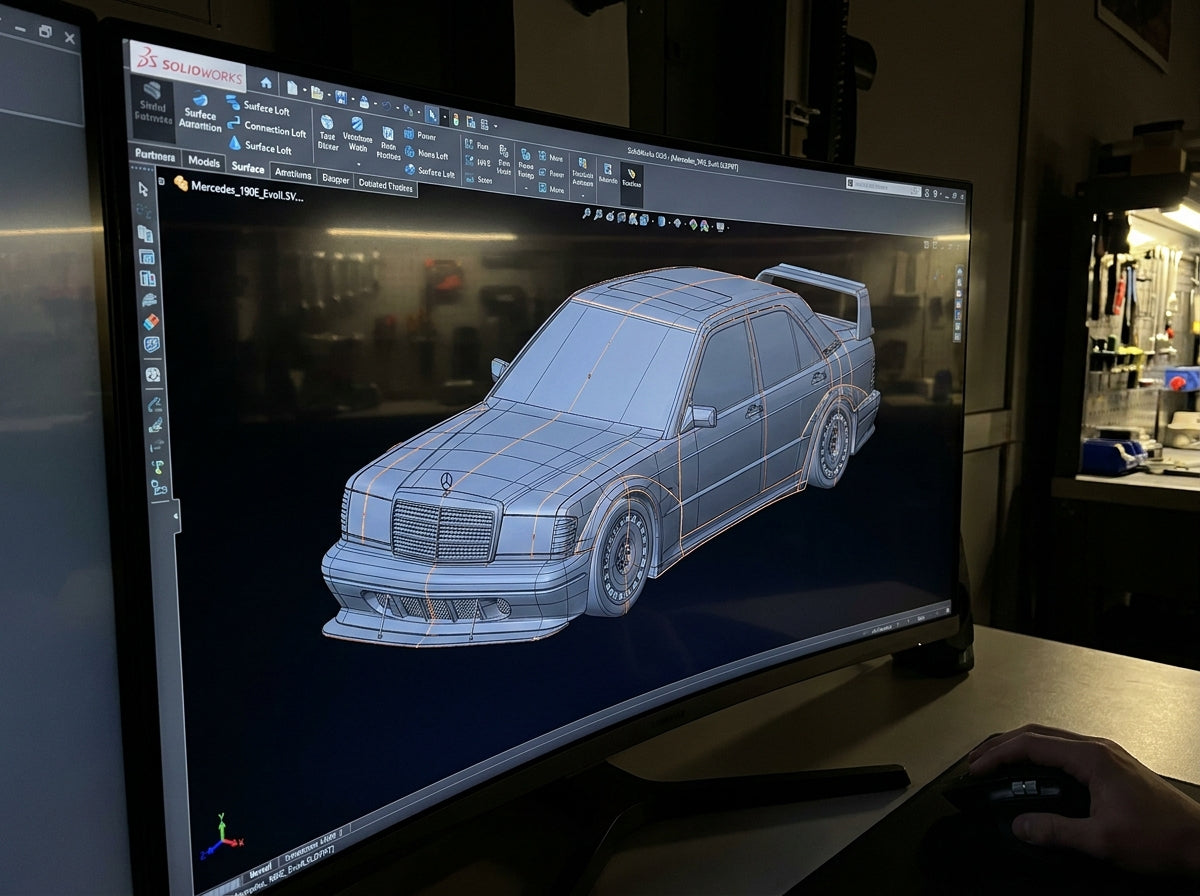Open the folder icon to open a file
The image size is (1200, 896).
point(317,93)
